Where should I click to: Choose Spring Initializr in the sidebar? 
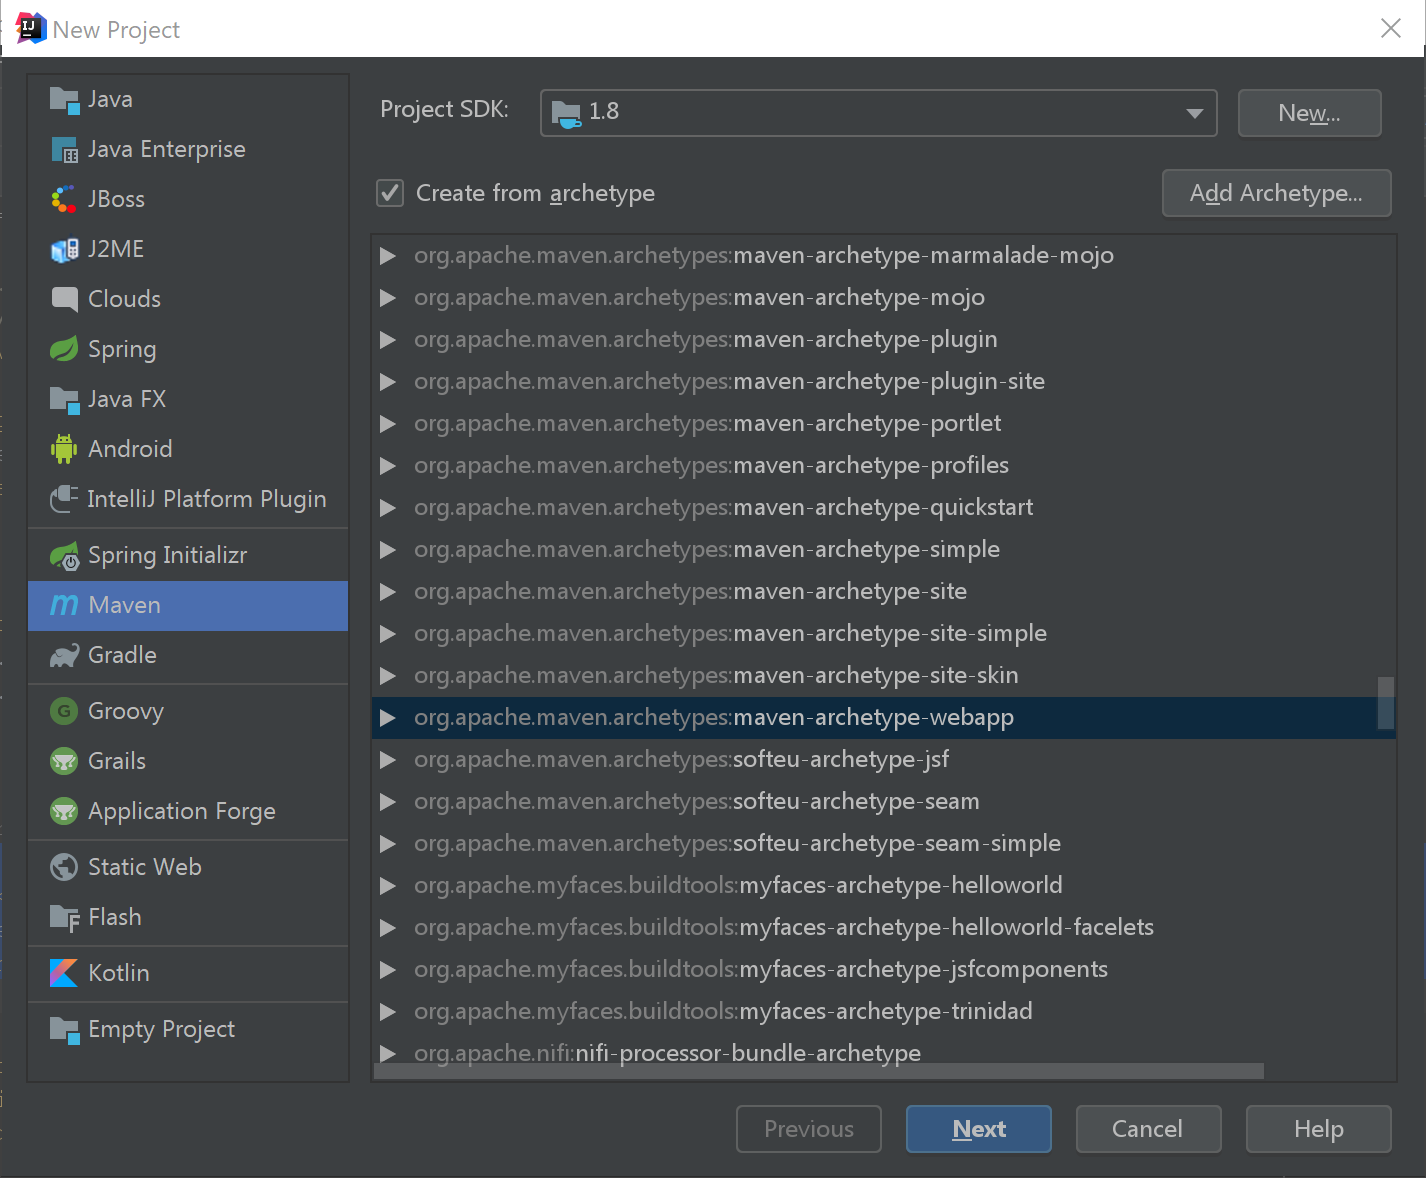pyautogui.click(x=188, y=555)
